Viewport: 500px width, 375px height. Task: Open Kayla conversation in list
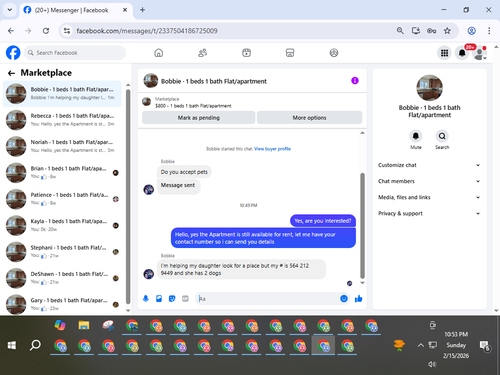click(62, 225)
